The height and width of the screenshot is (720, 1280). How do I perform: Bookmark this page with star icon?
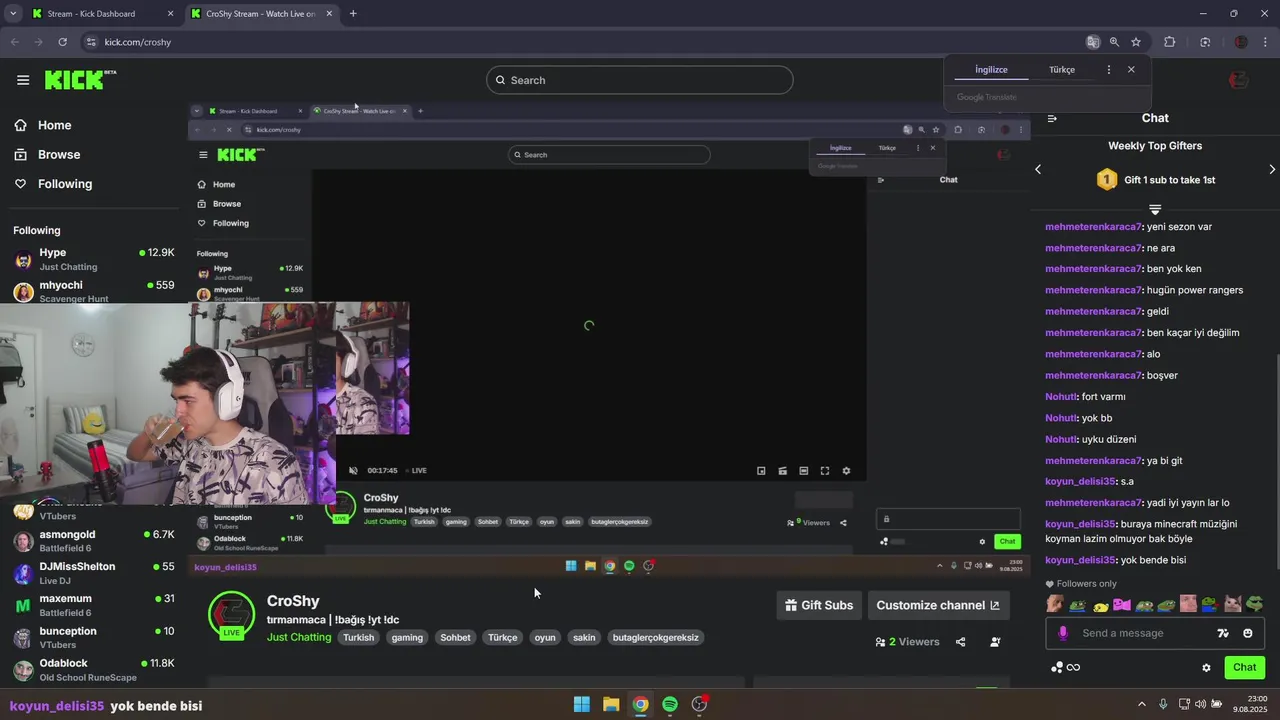[x=1136, y=42]
